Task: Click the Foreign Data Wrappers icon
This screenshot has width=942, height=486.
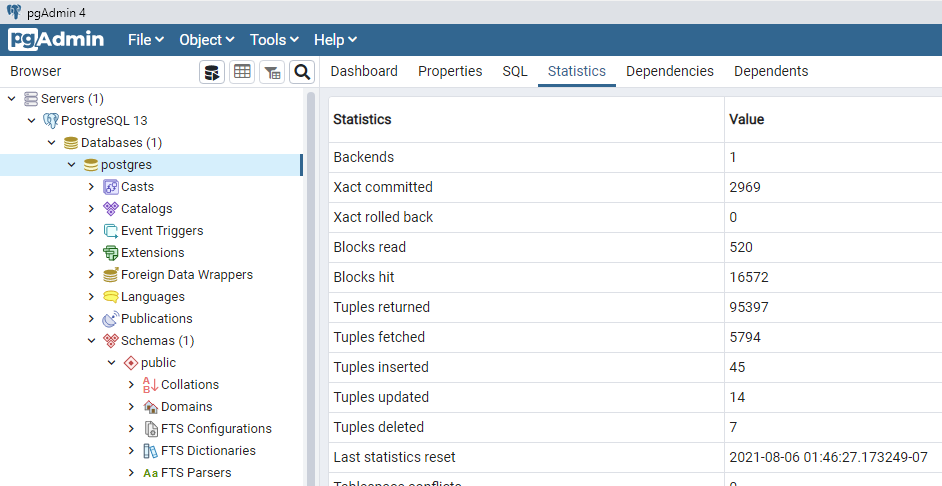Action: point(111,275)
